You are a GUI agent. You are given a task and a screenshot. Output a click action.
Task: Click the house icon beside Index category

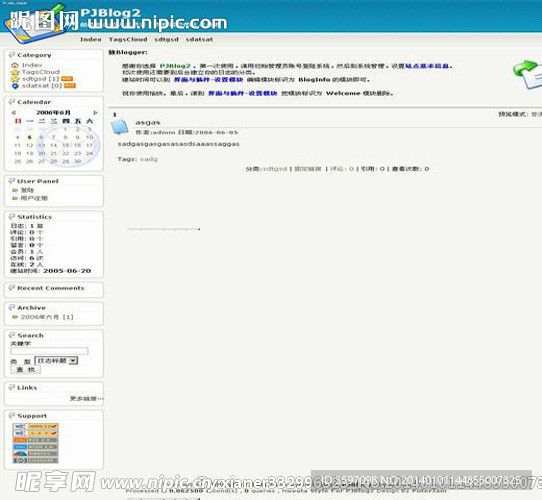tap(15, 65)
